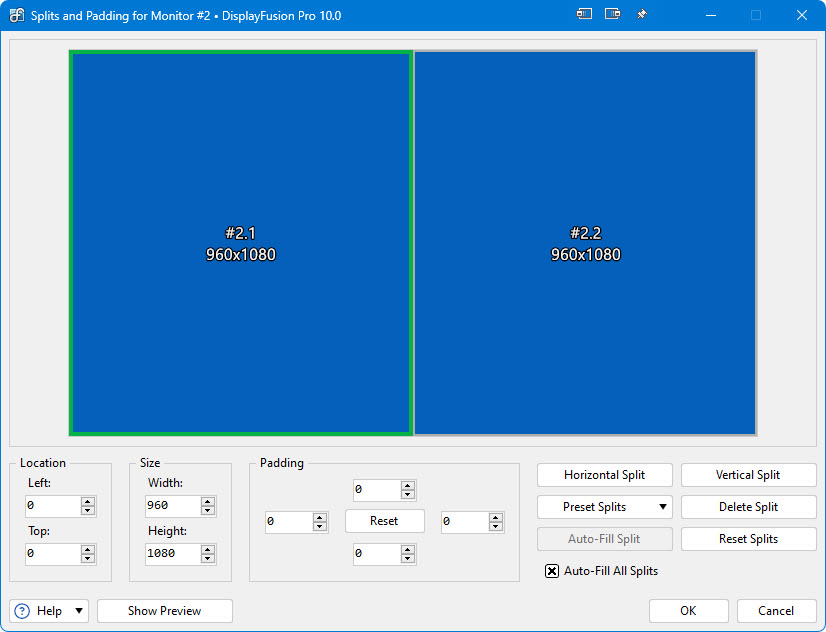826x632 pixels.
Task: Click the Horizontal Split button
Action: click(x=604, y=475)
